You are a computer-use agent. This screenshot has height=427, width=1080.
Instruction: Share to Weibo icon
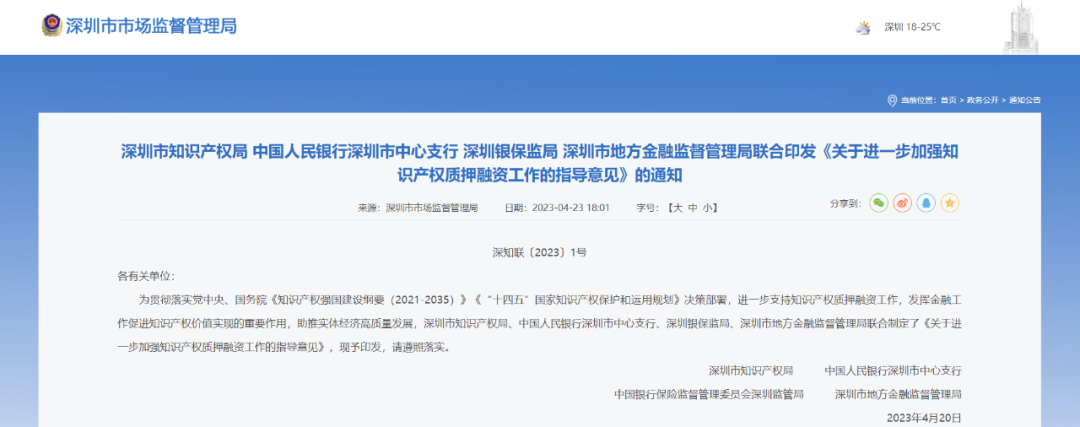[x=902, y=203]
